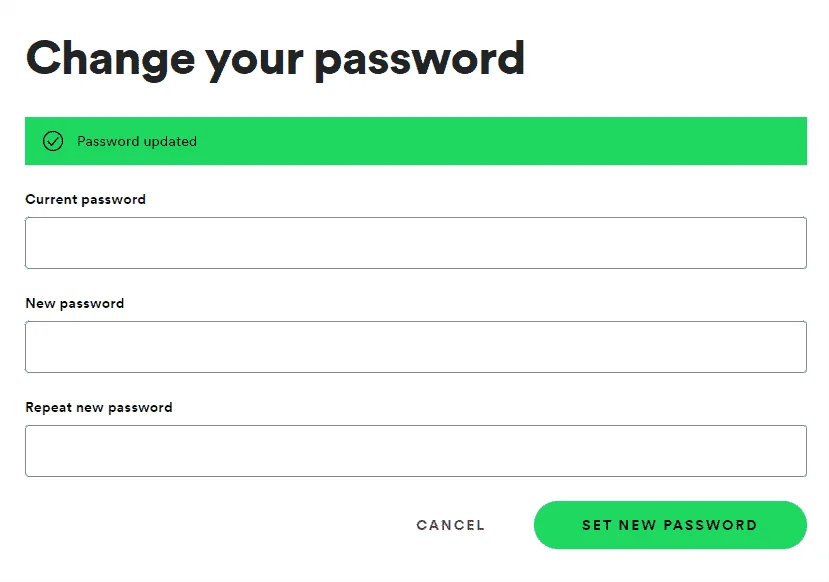Click the word 'PASSWORD' on the green button
The image size is (829, 582).
tap(710, 525)
